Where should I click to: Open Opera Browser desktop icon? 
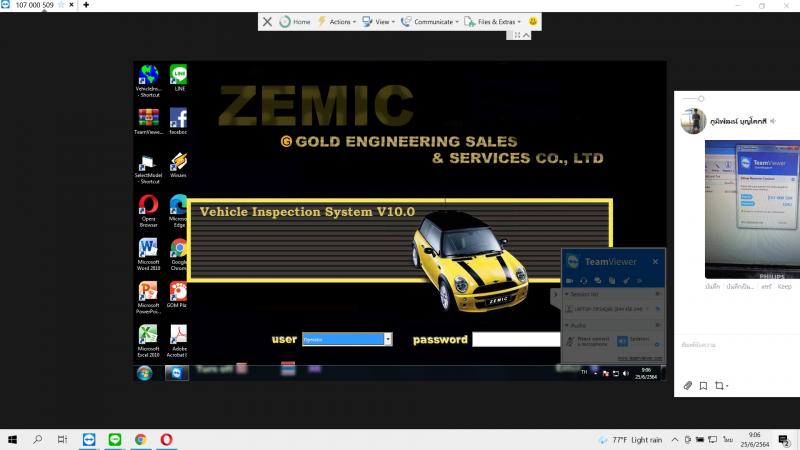[148, 211]
